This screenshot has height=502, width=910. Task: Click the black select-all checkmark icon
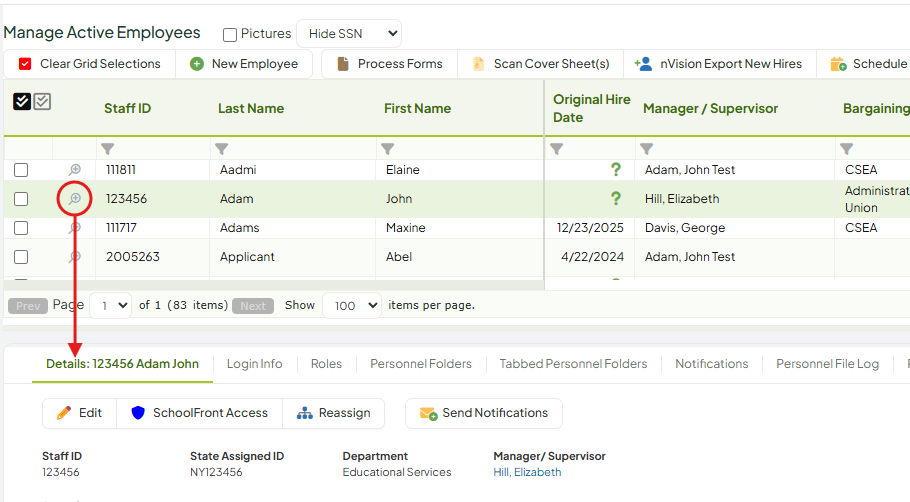21,102
